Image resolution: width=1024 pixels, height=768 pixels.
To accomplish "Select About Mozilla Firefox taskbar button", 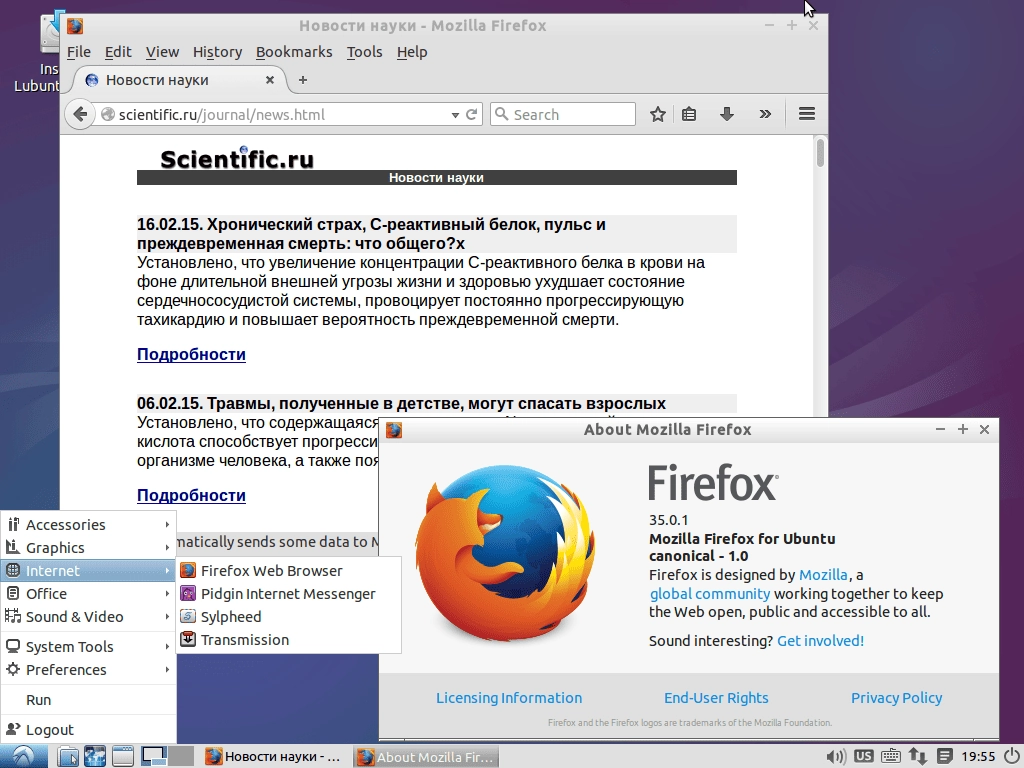I will [x=426, y=757].
